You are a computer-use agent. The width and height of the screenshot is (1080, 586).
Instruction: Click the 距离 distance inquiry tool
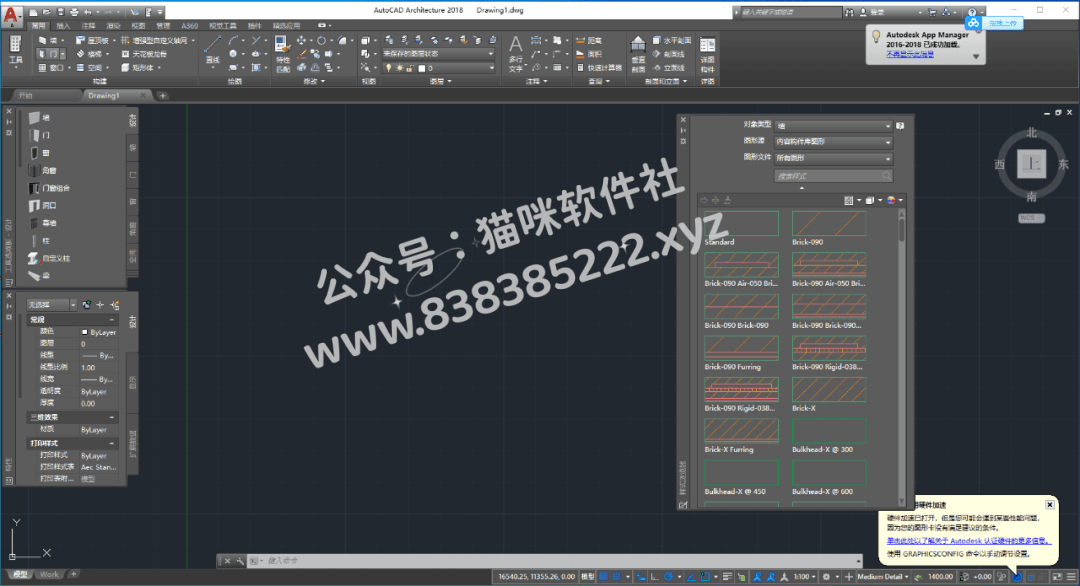pyautogui.click(x=589, y=41)
